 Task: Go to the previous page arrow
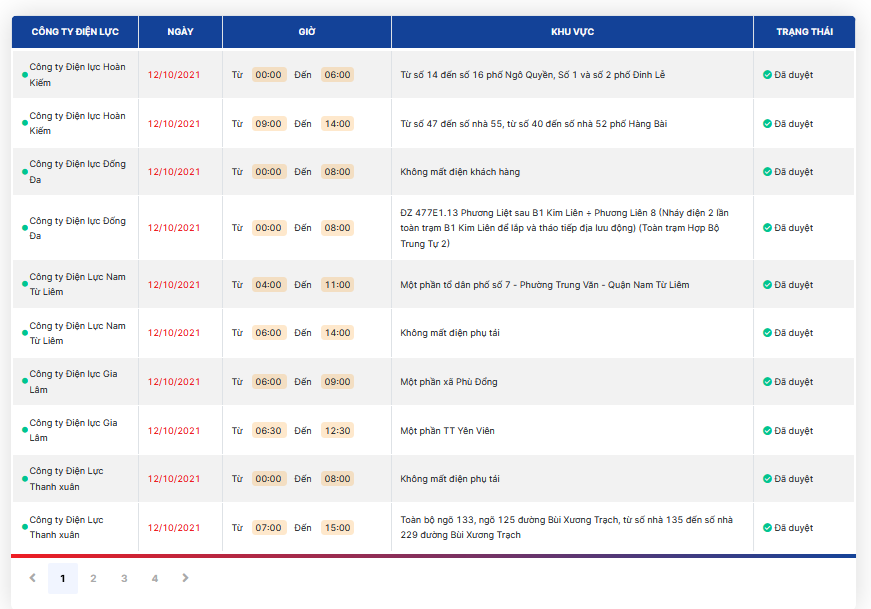[33, 578]
